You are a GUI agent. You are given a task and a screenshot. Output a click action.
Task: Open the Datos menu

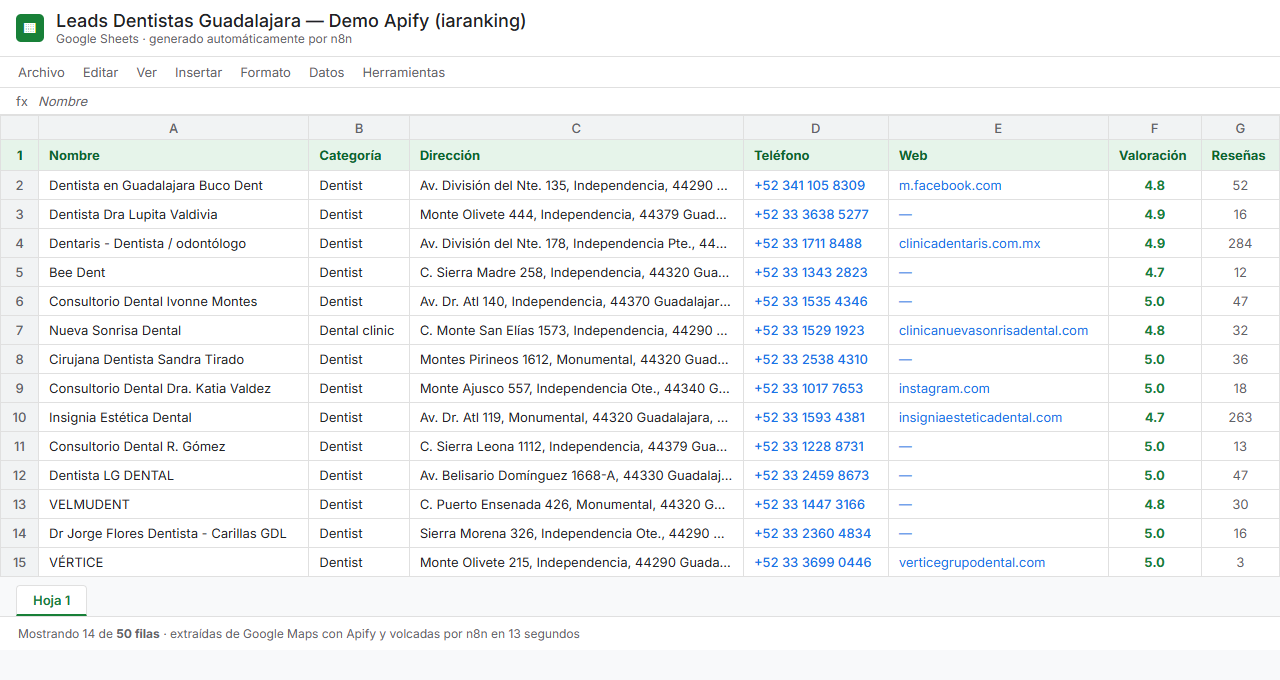pos(326,72)
